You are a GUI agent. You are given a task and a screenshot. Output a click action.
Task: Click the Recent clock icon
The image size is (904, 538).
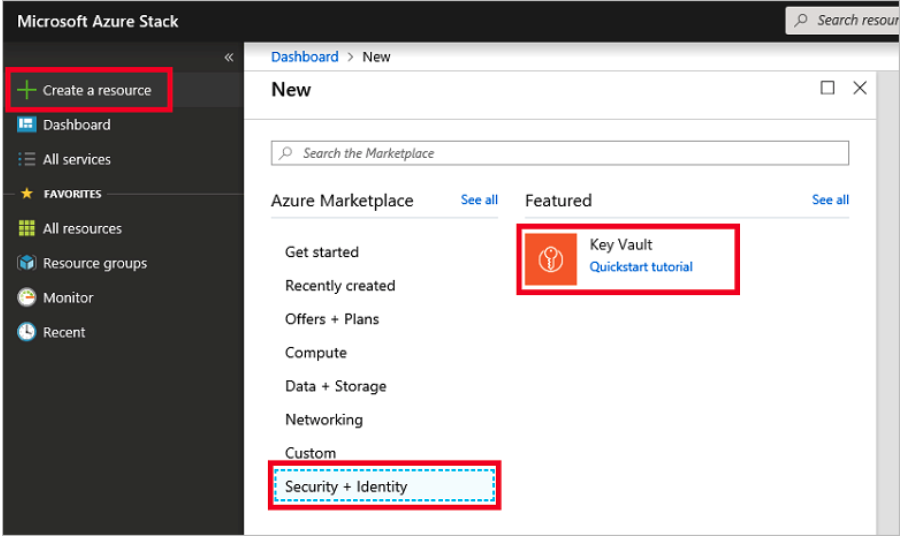tap(27, 332)
